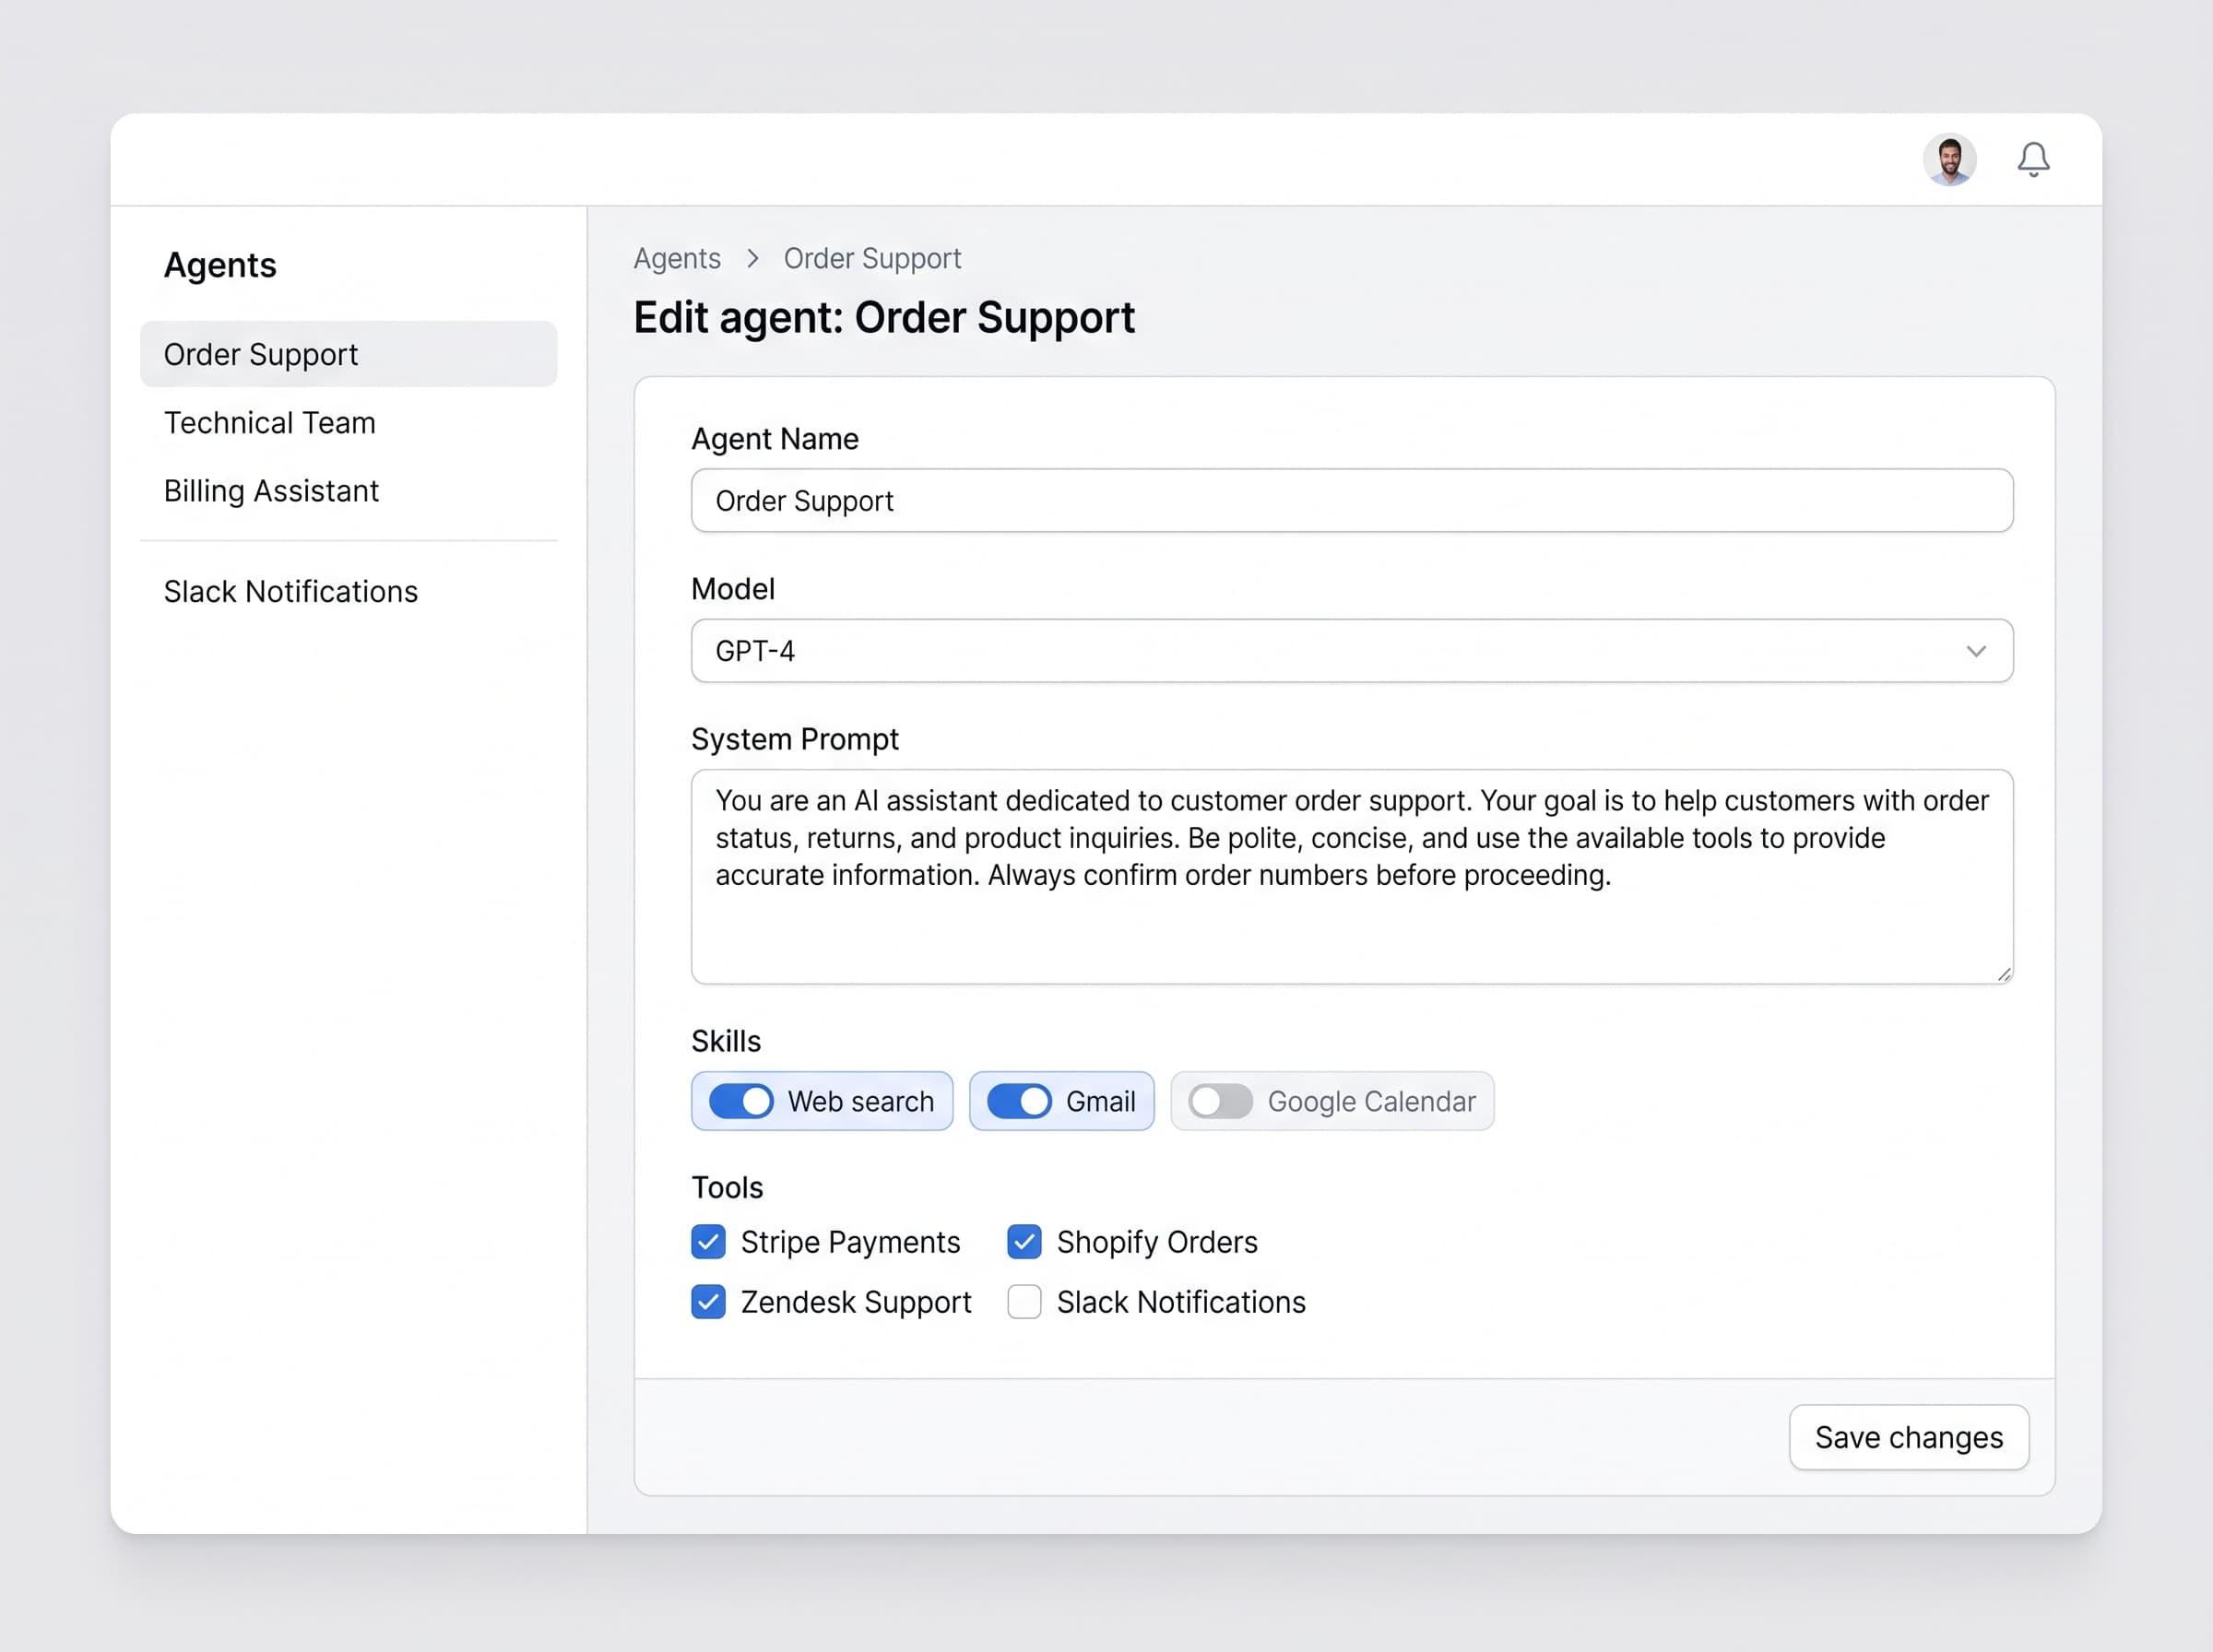Click the Agent Name label
Viewport: 2213px width, 1652px height.
coord(775,439)
